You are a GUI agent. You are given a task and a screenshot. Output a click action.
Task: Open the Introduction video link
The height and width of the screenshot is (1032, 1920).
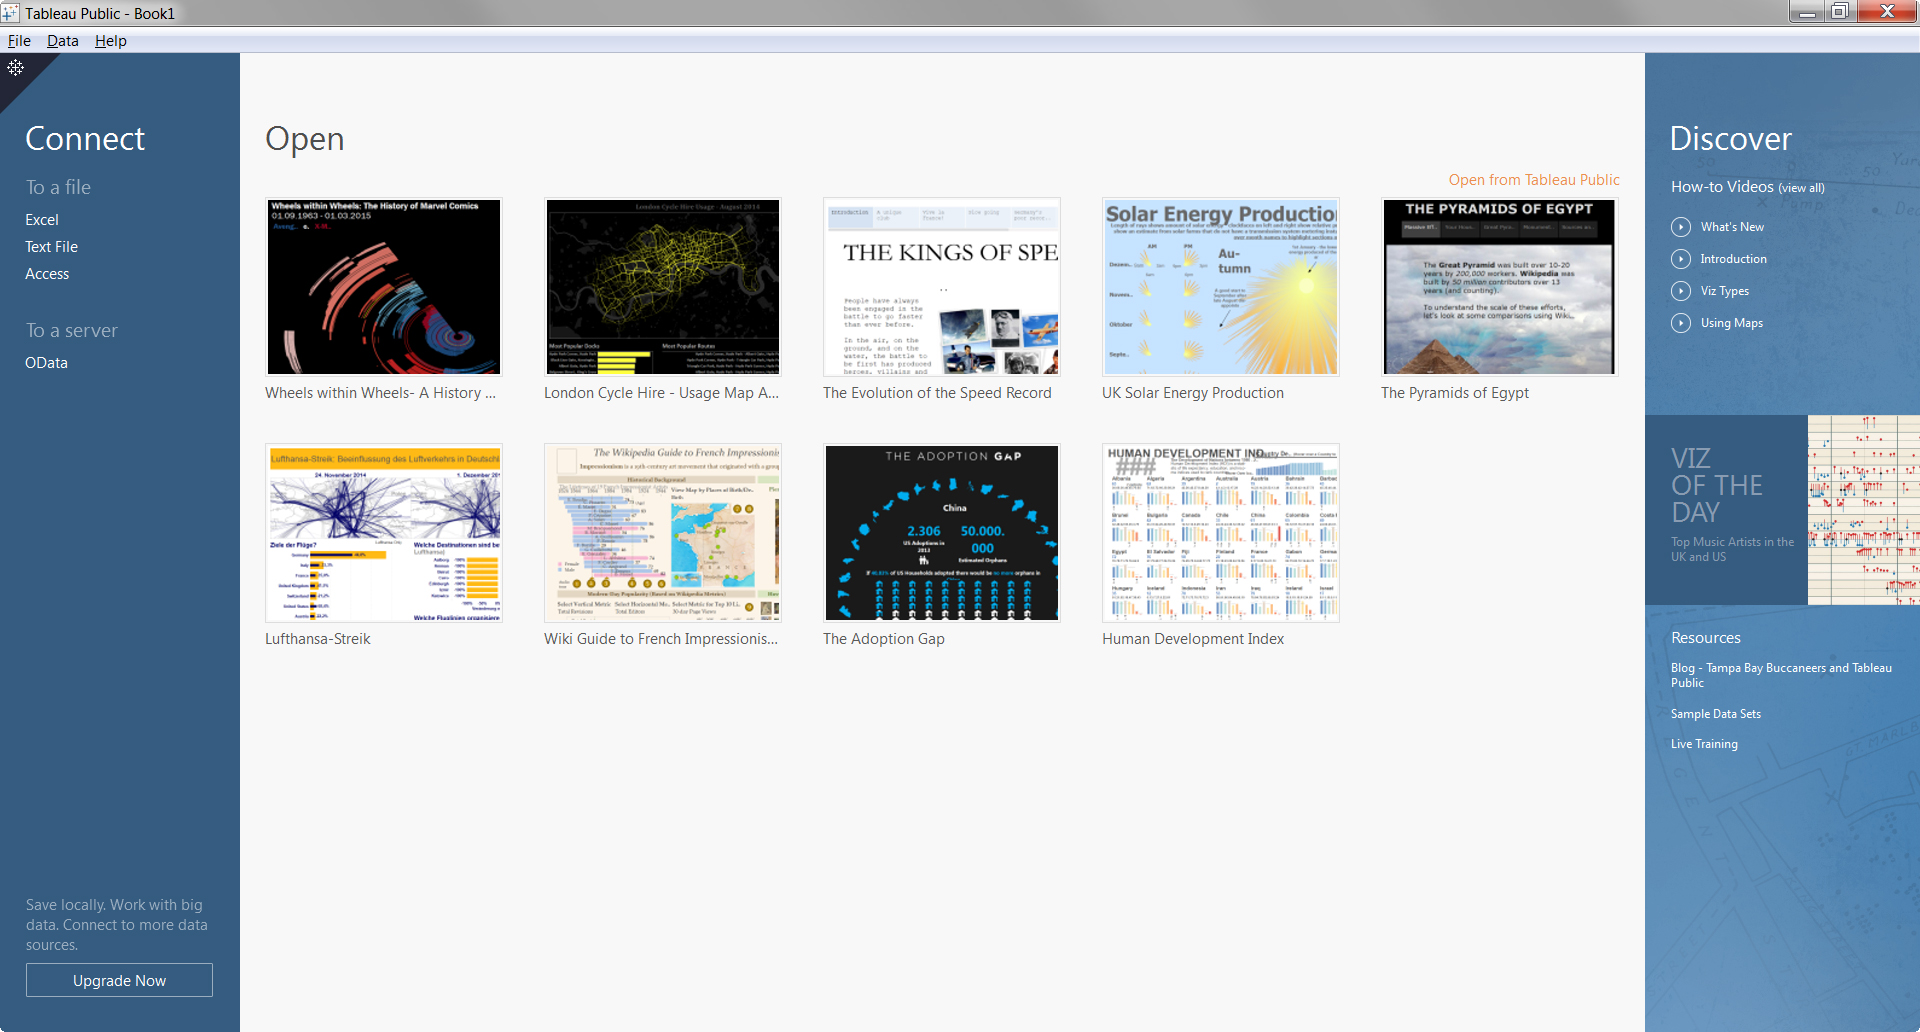point(1733,259)
